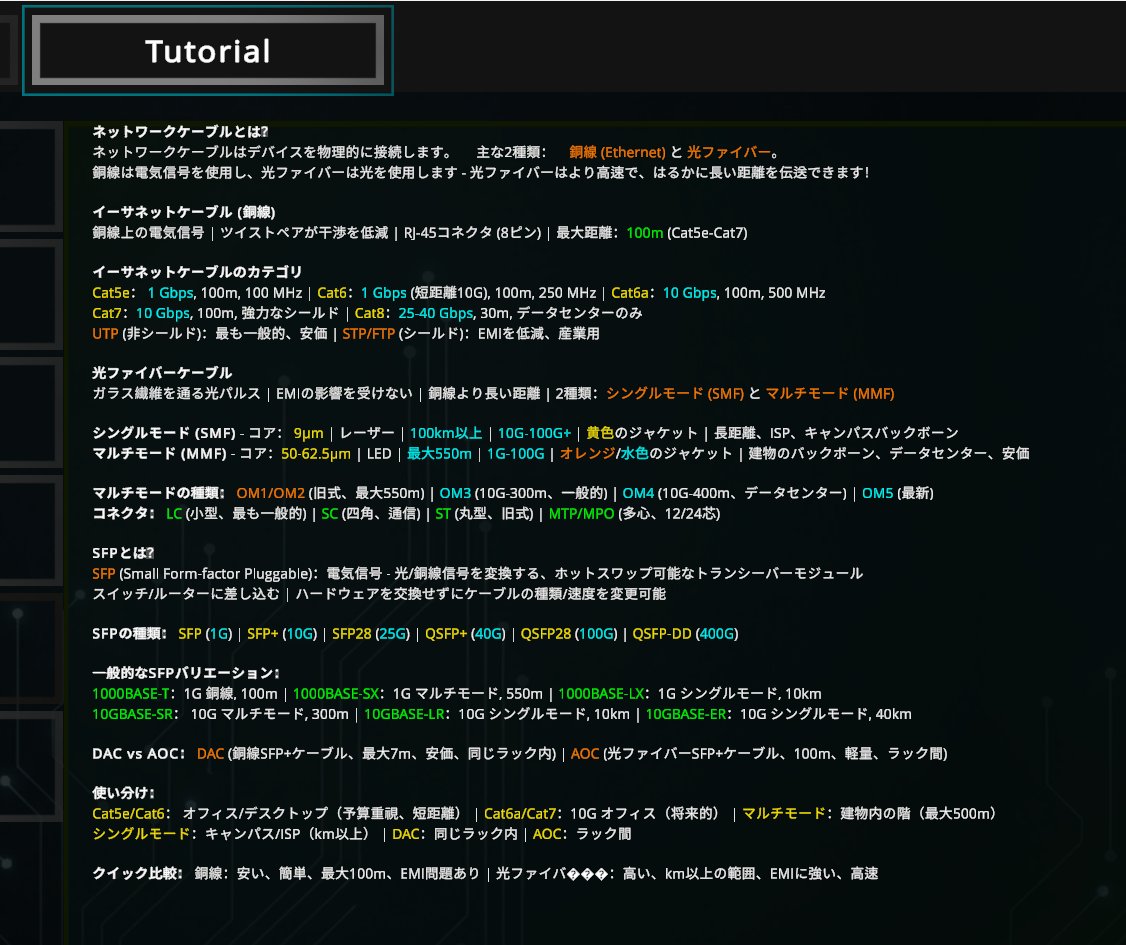The image size is (1126, 945).
Task: Click the yellow 'QSFP+' module type
Action: (446, 633)
